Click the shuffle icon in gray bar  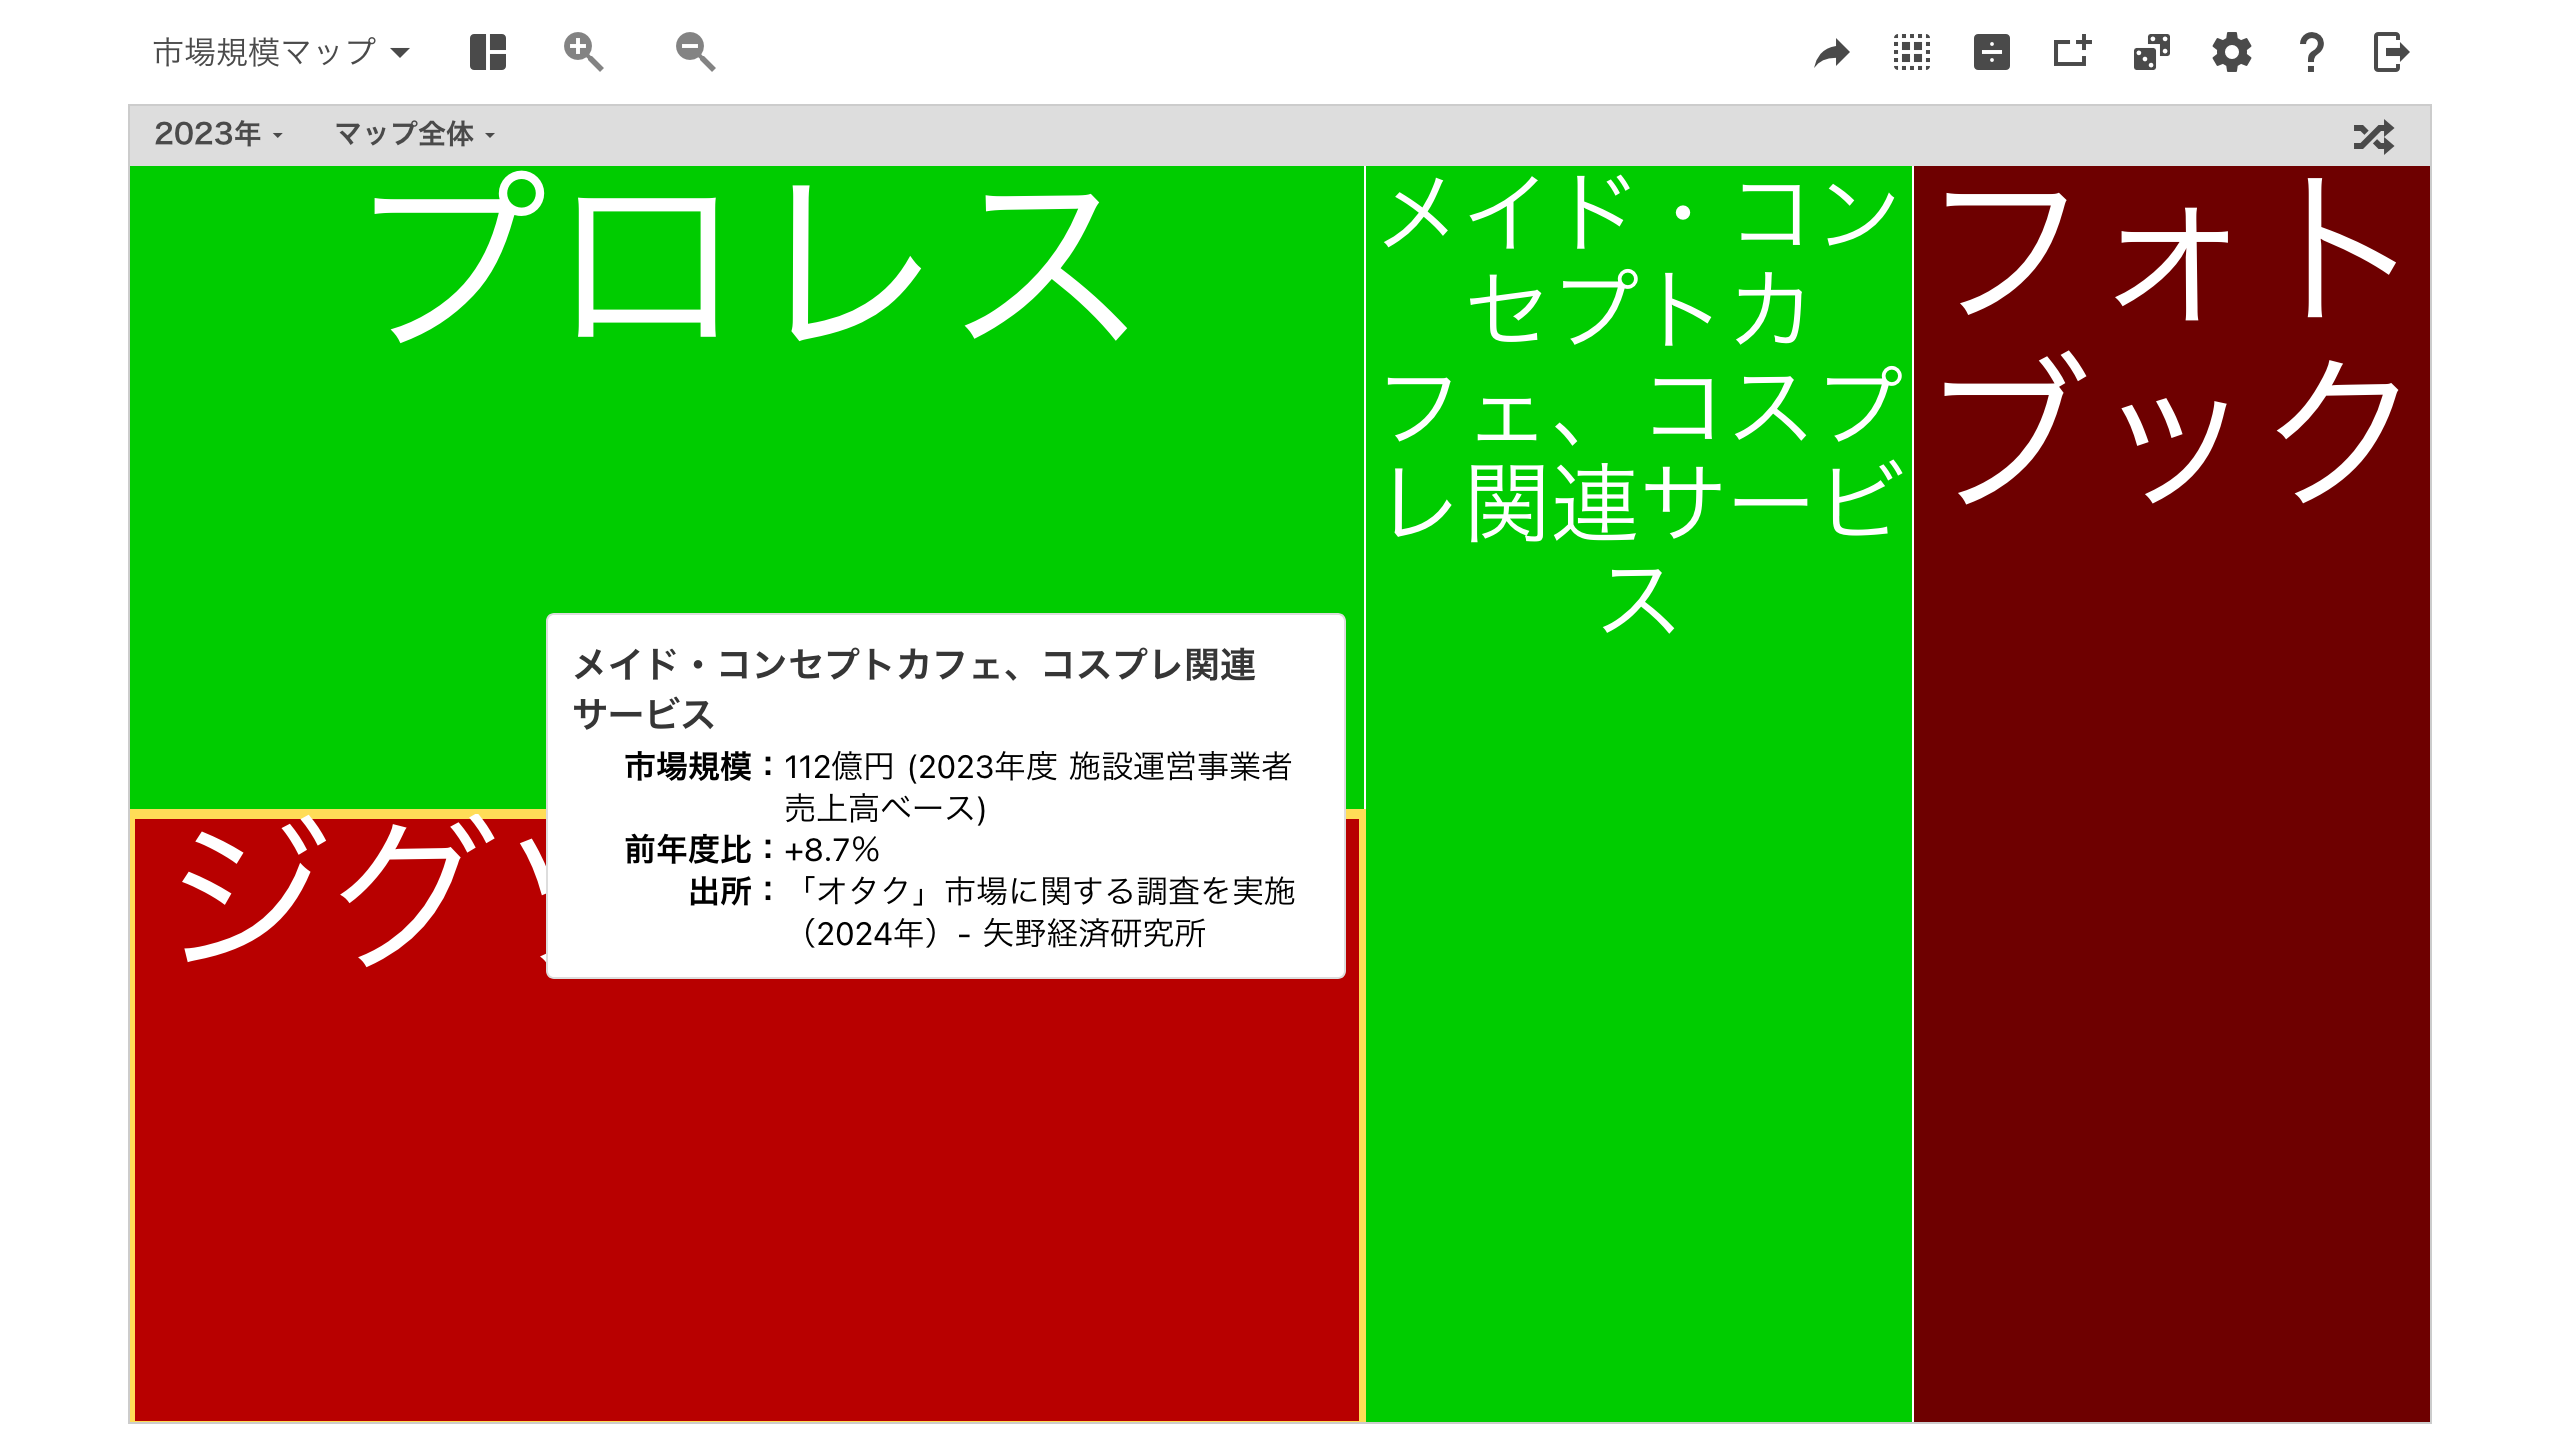2374,136
